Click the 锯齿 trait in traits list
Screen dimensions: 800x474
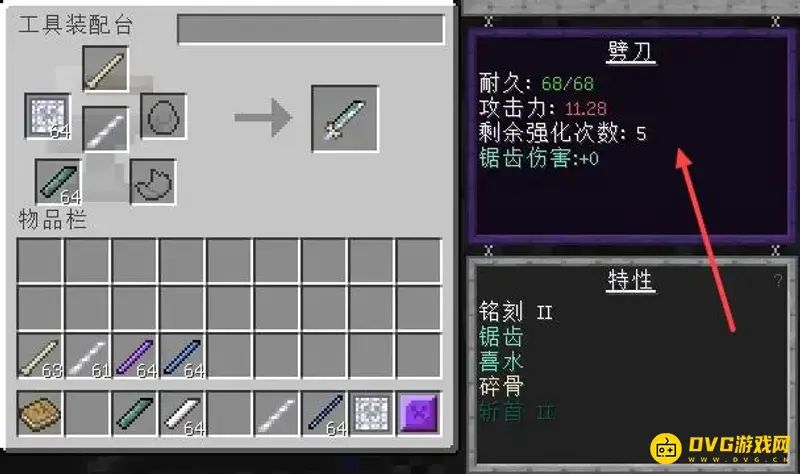(501, 337)
